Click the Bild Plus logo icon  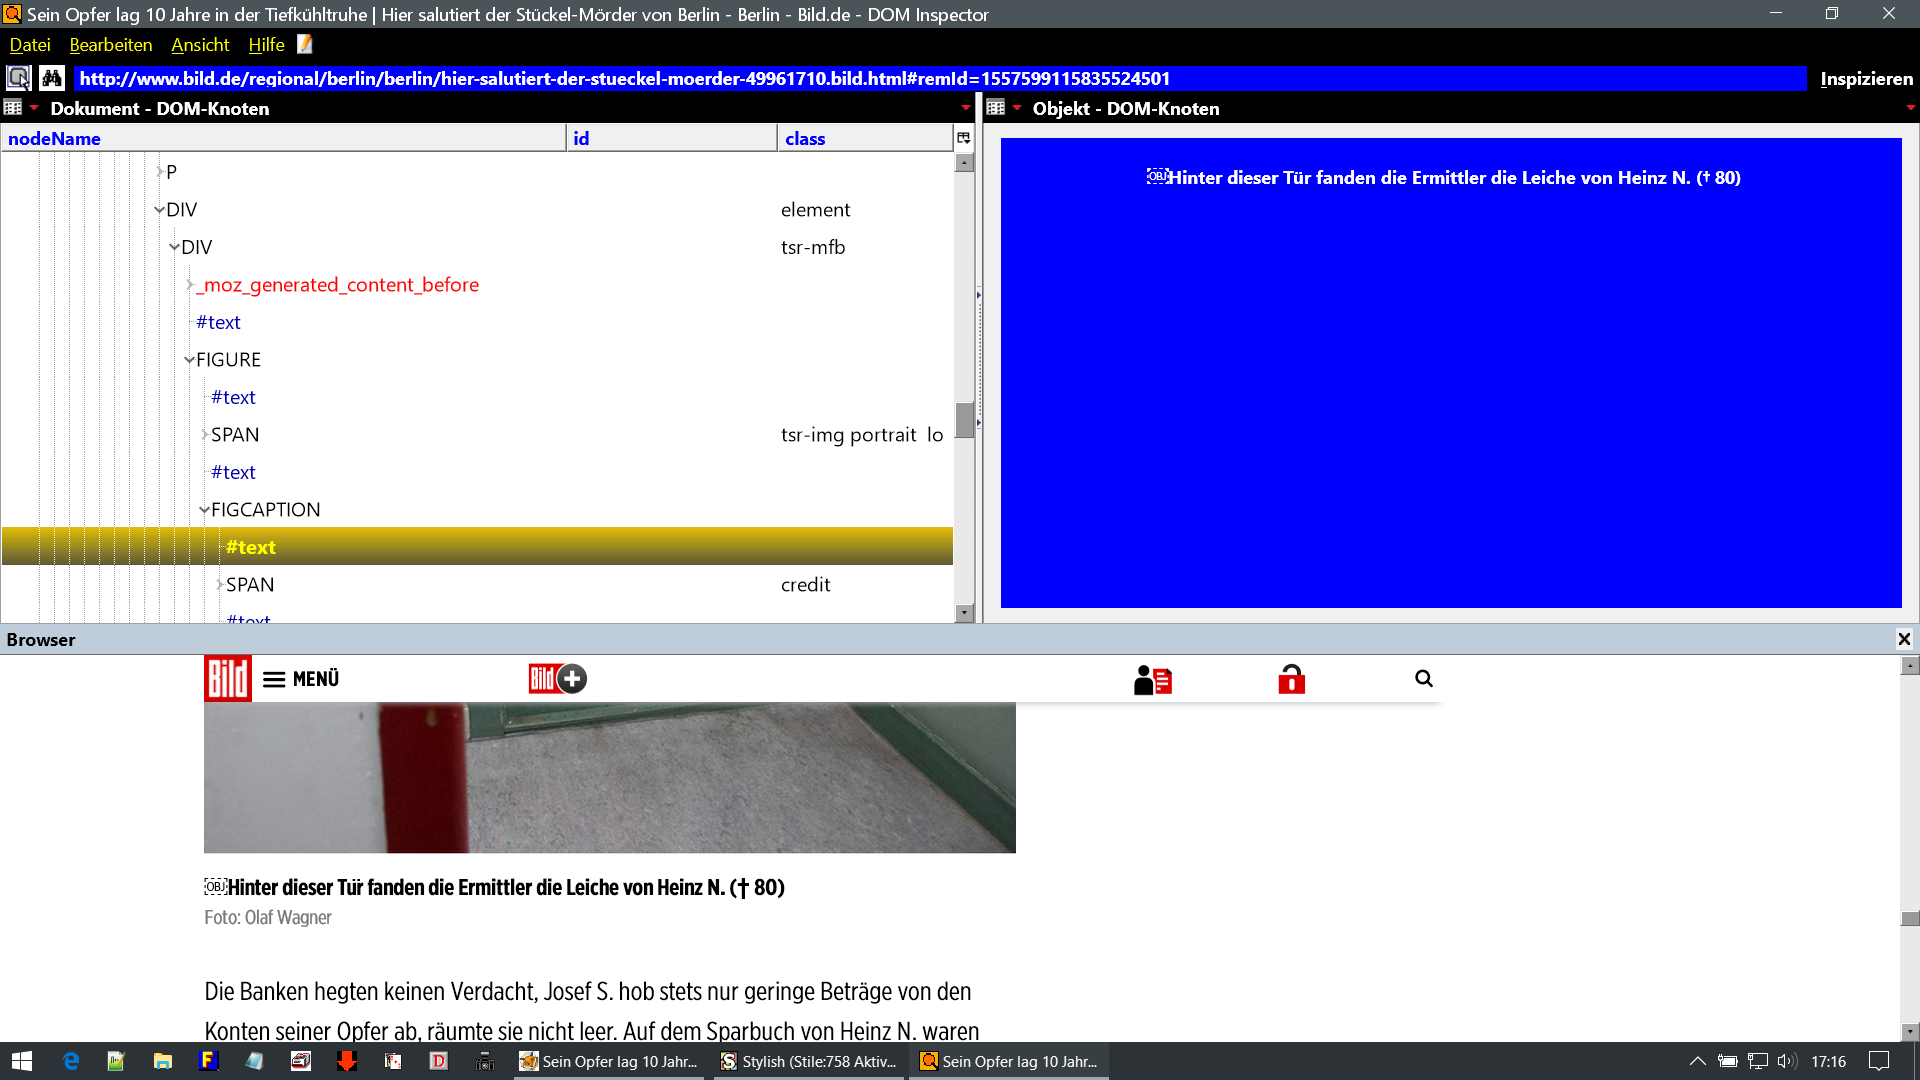tap(557, 679)
